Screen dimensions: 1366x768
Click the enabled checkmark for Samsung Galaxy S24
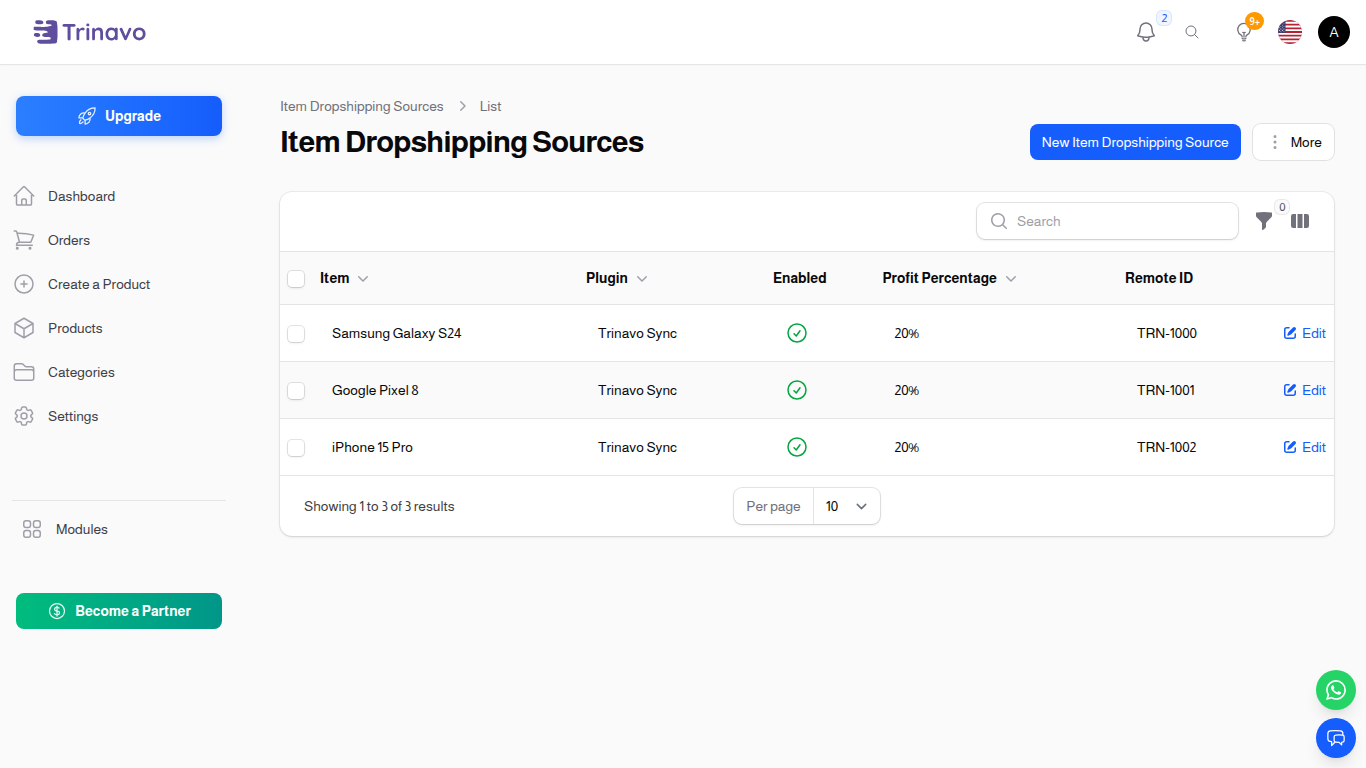(x=797, y=333)
